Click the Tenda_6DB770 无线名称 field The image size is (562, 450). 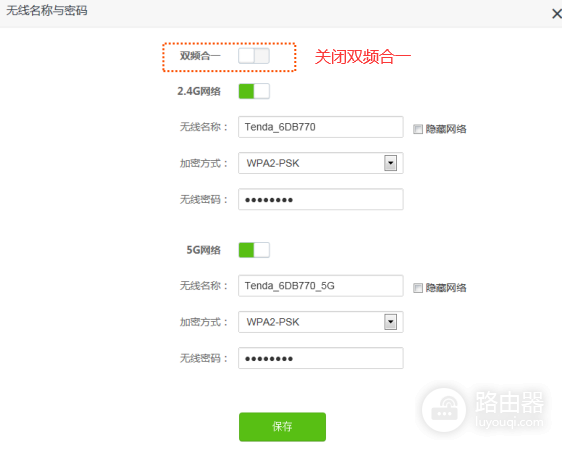click(320, 127)
